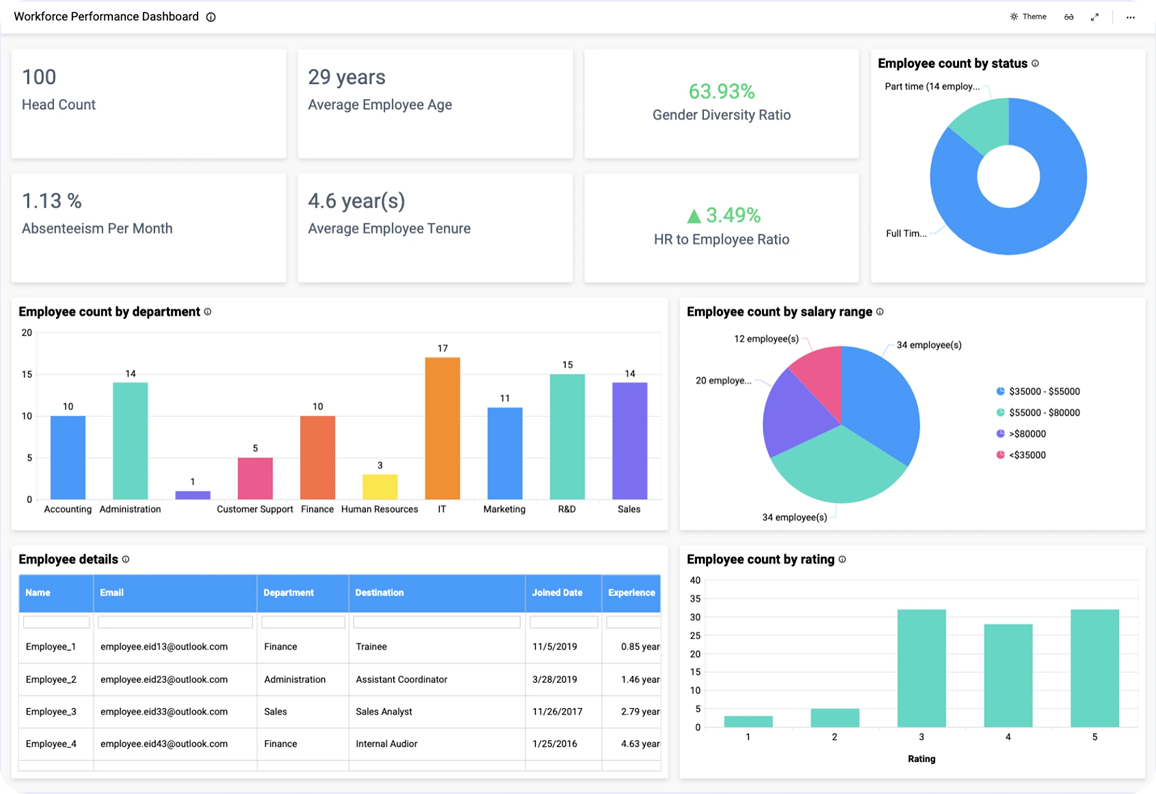Expand the dashboard to fullscreen

(1095, 17)
